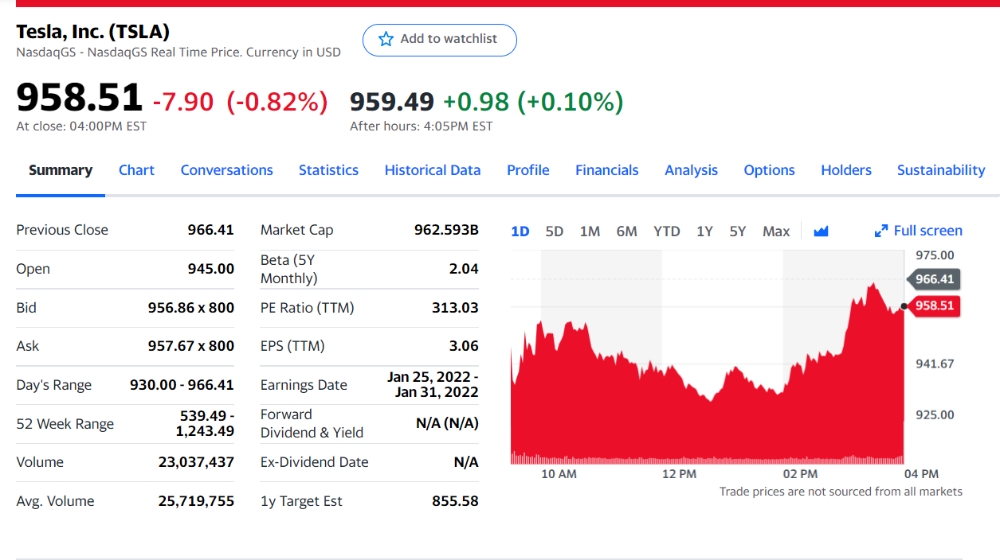Click the Beta value 2.04
This screenshot has width=1000, height=560.
464,269
